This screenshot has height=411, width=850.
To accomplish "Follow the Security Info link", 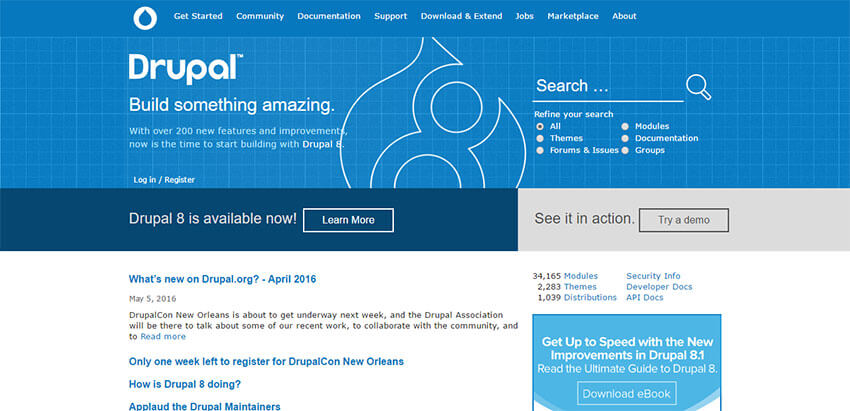I will pyautogui.click(x=653, y=276).
